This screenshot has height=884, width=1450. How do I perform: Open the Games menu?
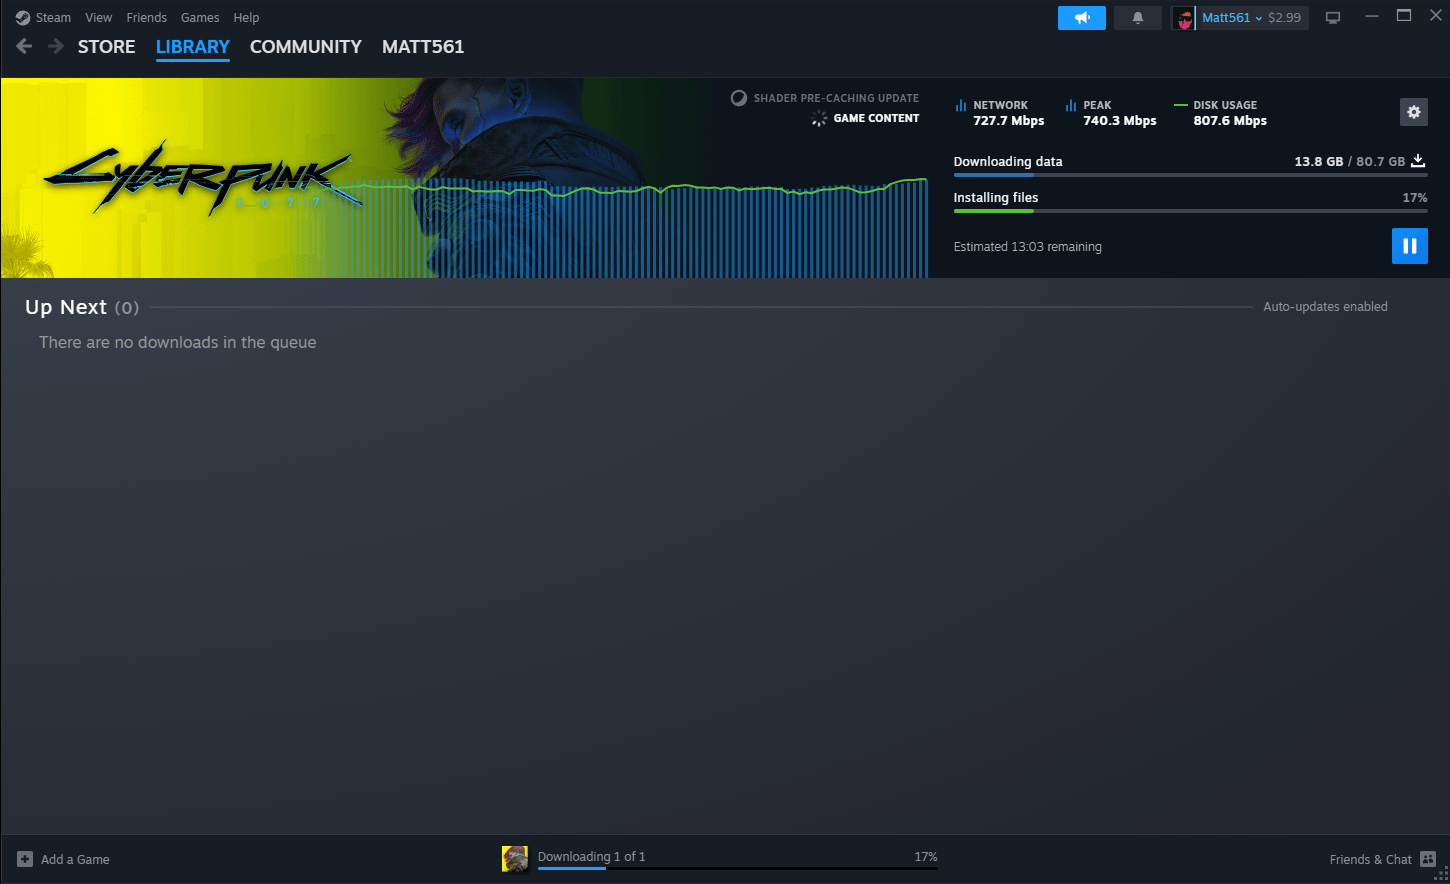(200, 18)
